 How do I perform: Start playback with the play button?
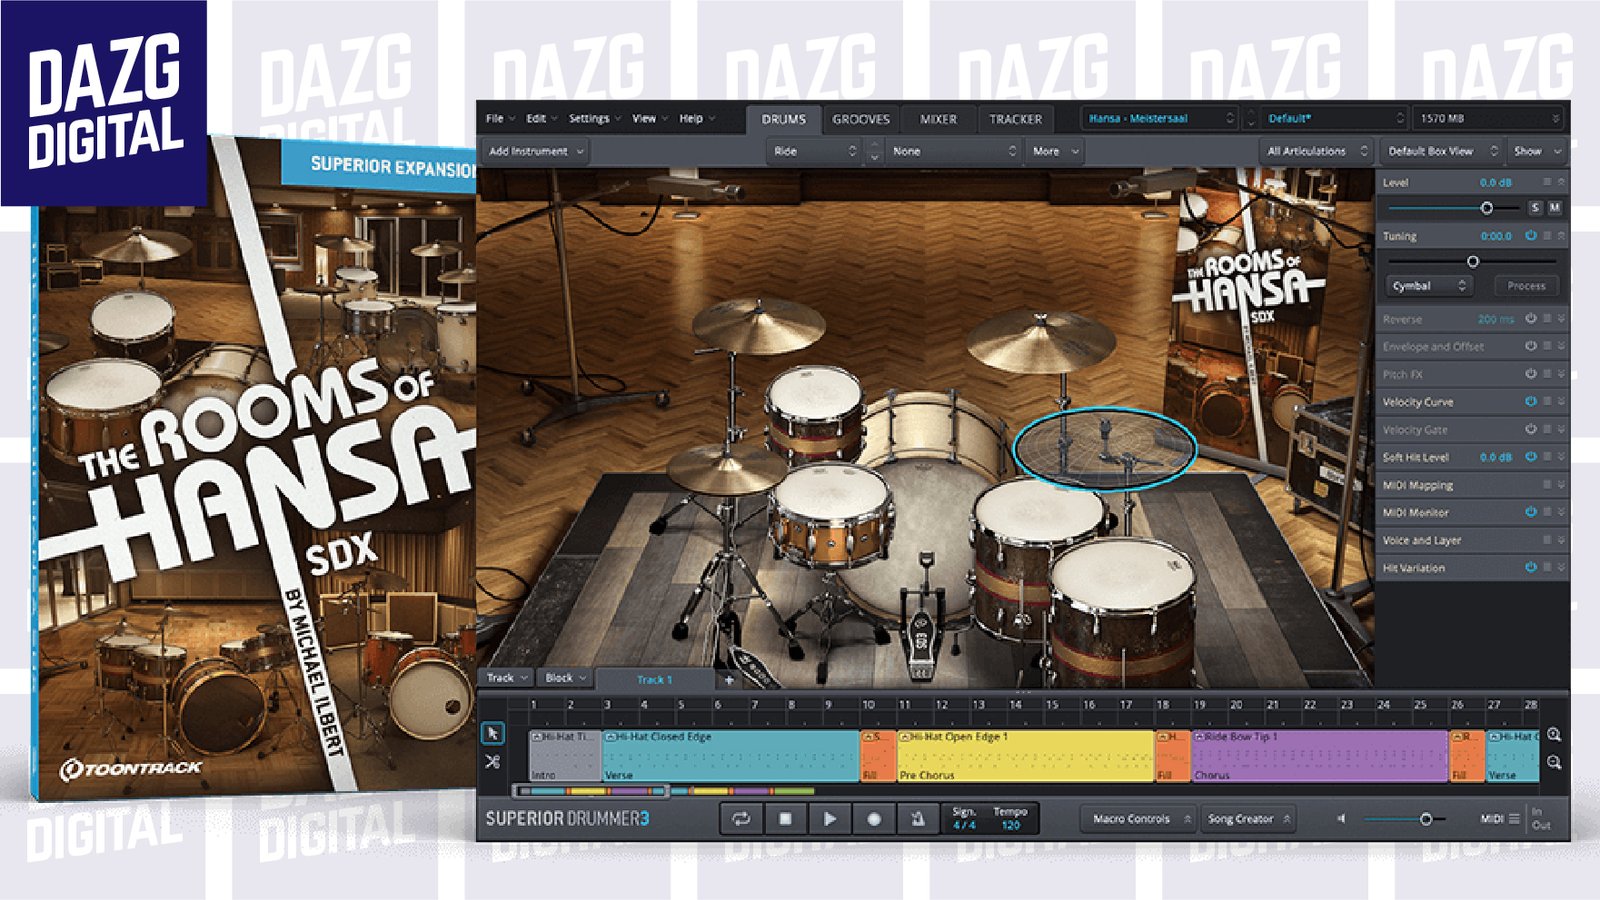coord(829,819)
